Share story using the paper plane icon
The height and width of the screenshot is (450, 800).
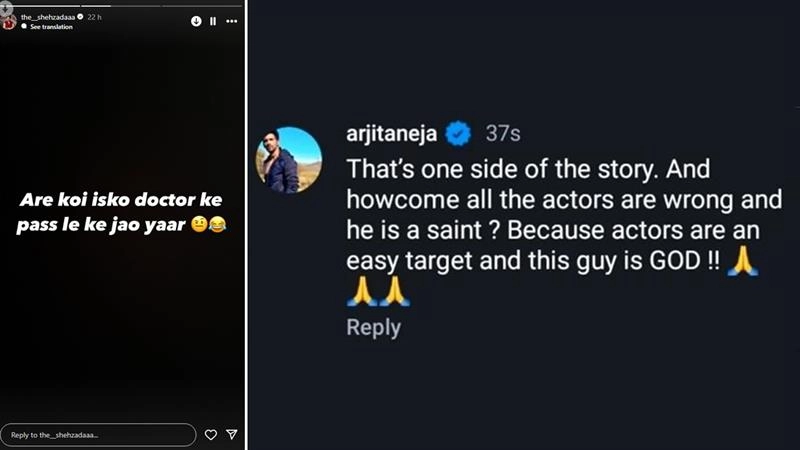tap(231, 435)
